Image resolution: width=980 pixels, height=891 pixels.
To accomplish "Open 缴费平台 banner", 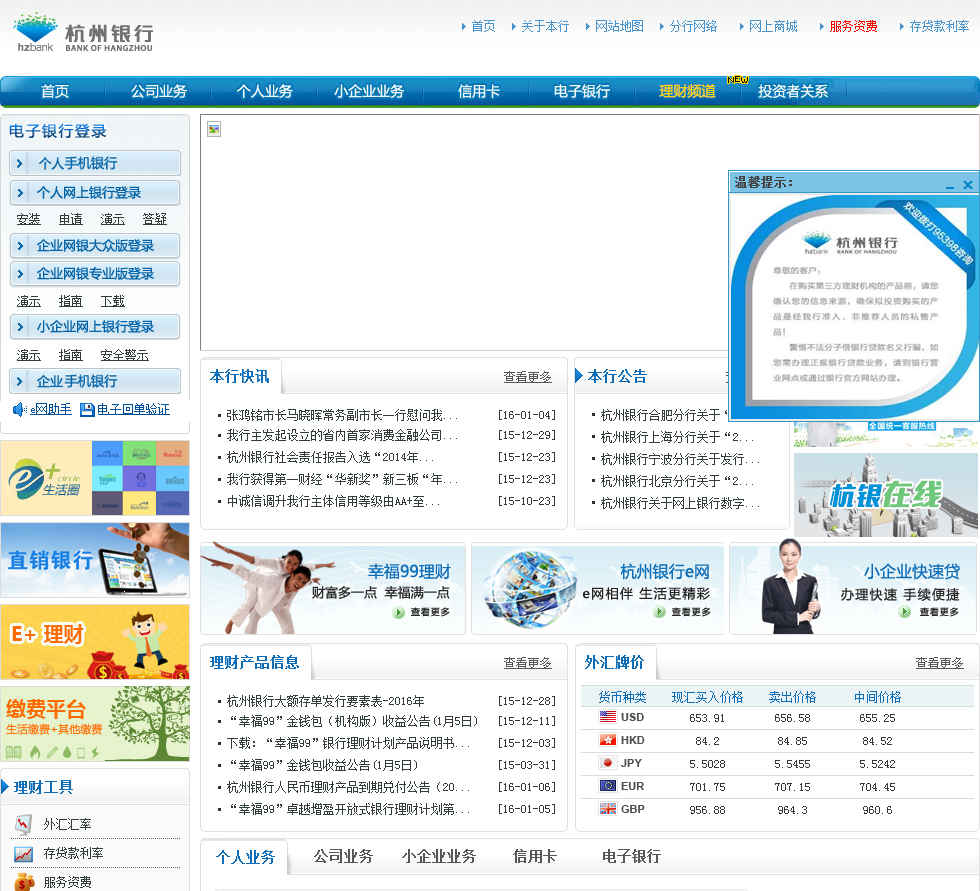I will pyautogui.click(x=95, y=724).
